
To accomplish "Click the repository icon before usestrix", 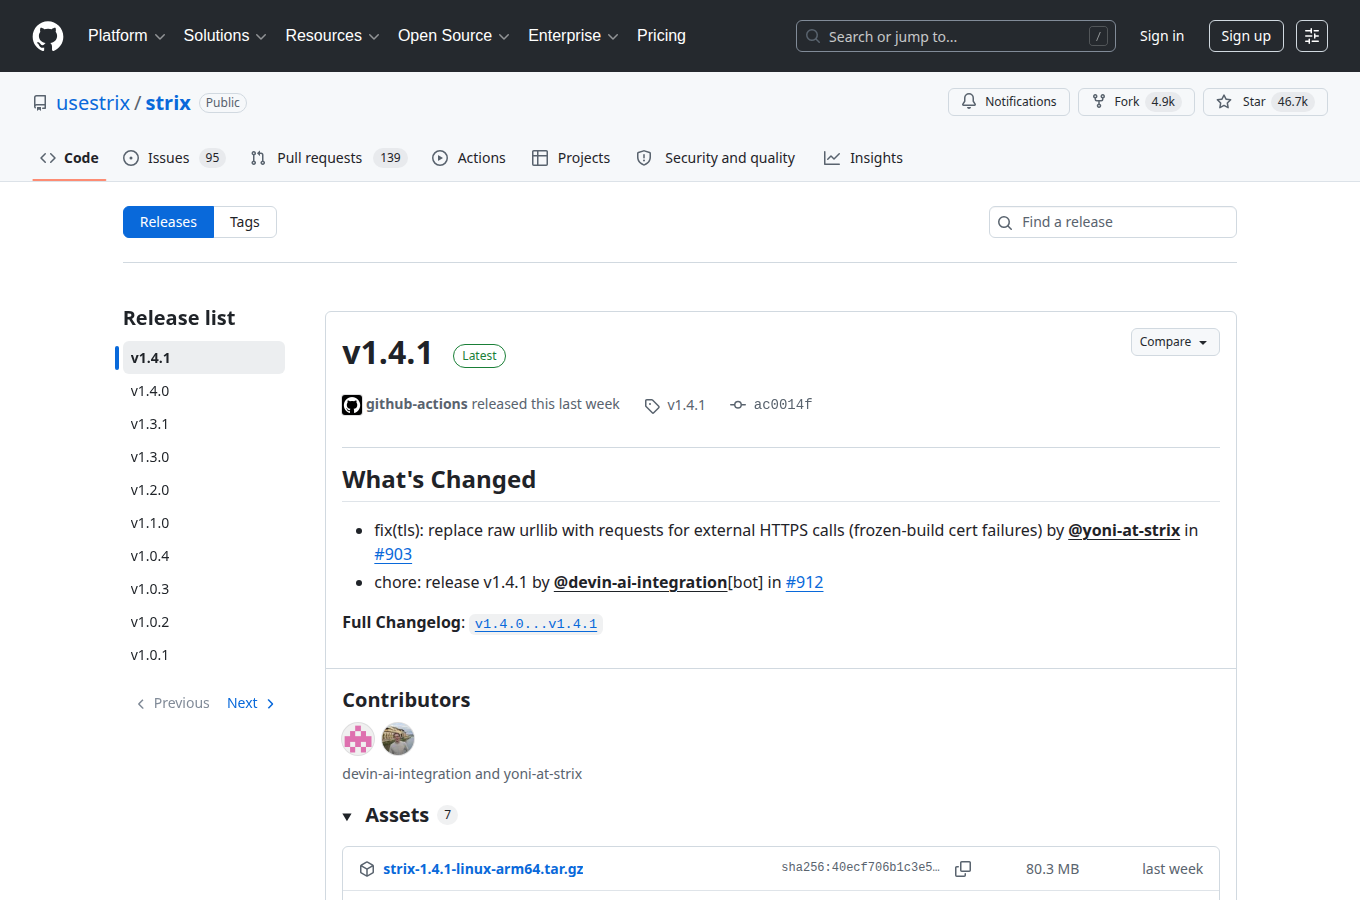I will 40,103.
